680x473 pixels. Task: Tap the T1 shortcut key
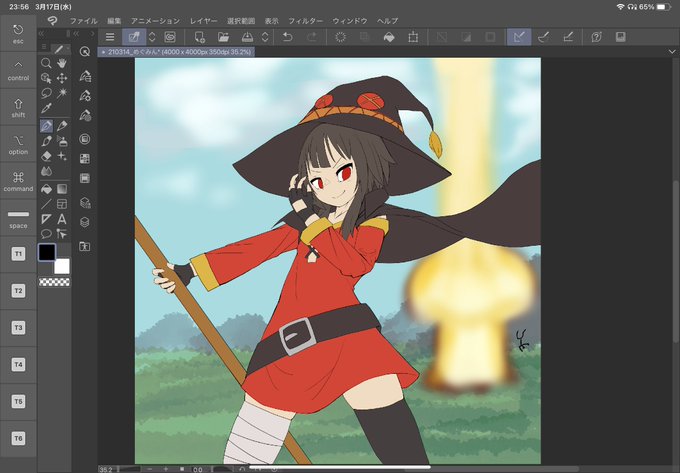click(x=18, y=254)
